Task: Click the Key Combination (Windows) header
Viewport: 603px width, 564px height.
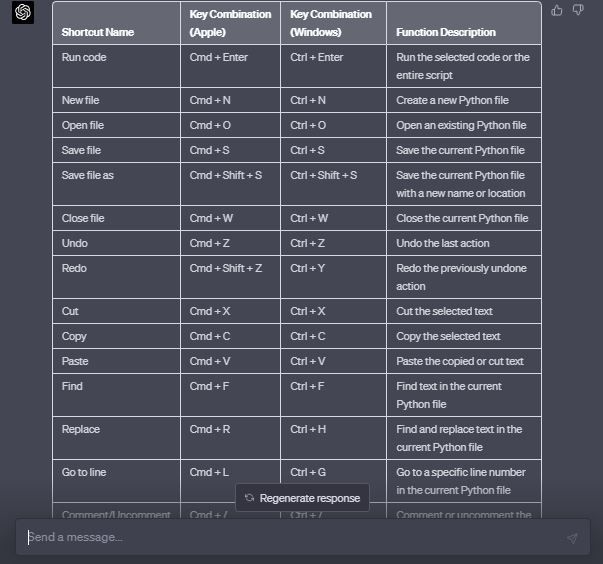Action: [x=333, y=23]
